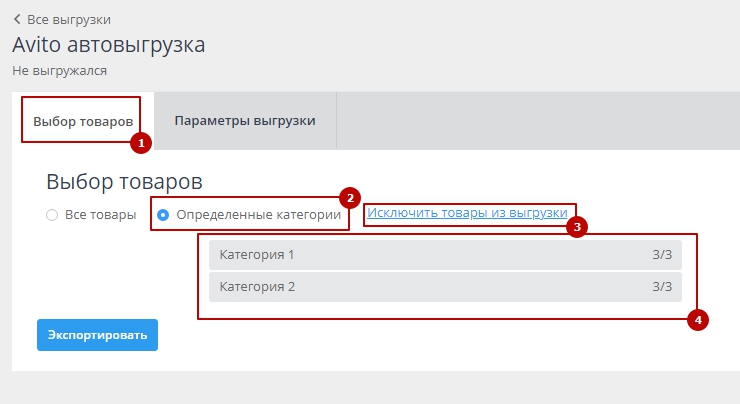Click the red marker number 4
740x404 pixels.
coord(699,320)
